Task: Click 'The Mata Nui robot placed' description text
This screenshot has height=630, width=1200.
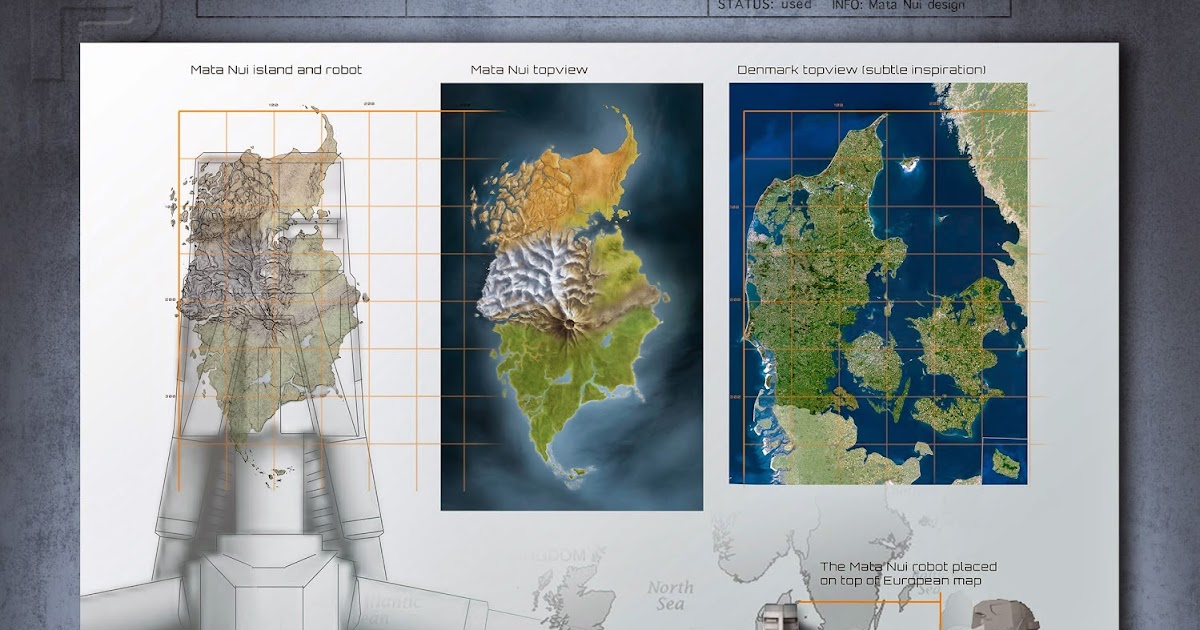Action: [x=908, y=567]
